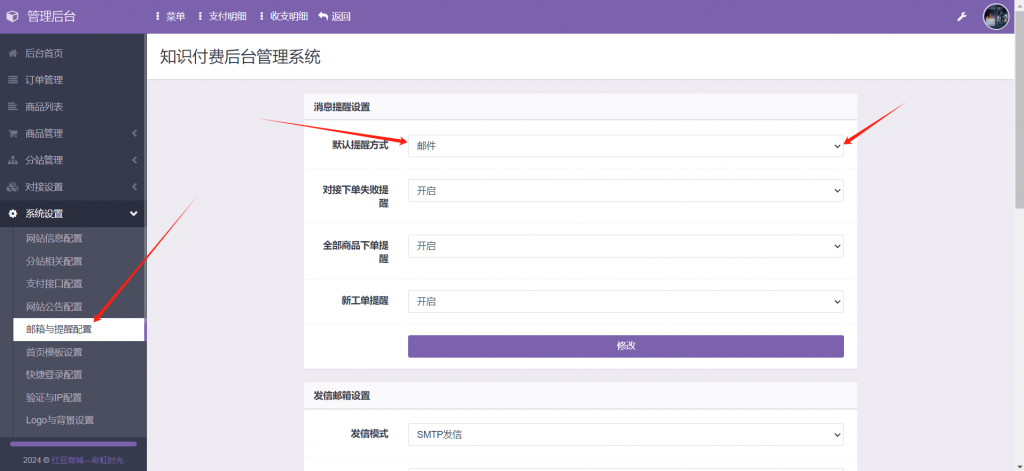Expand 分站管理 sidebar menu
The image size is (1024, 471).
(x=73, y=160)
